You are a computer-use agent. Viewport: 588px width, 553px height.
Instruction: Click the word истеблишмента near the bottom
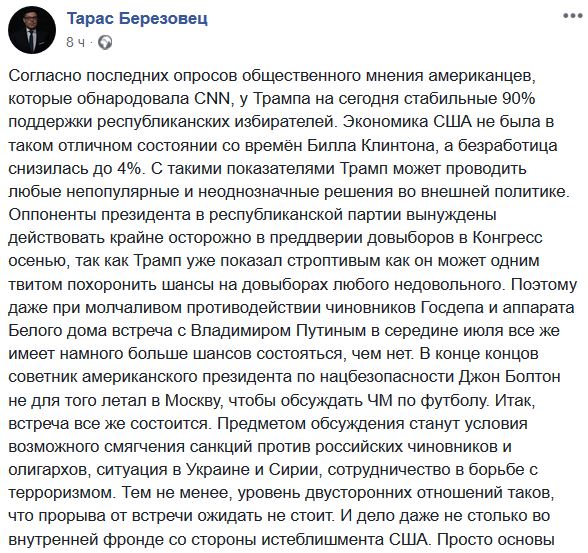pyautogui.click(x=322, y=539)
